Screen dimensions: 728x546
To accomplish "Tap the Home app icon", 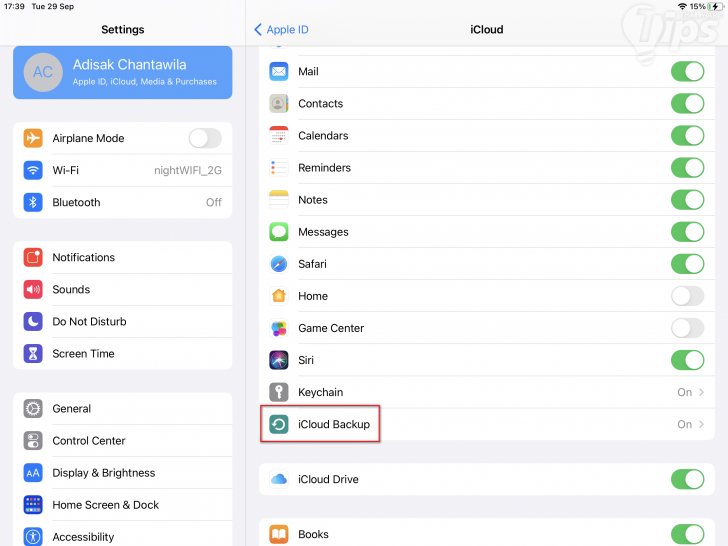I will point(279,296).
